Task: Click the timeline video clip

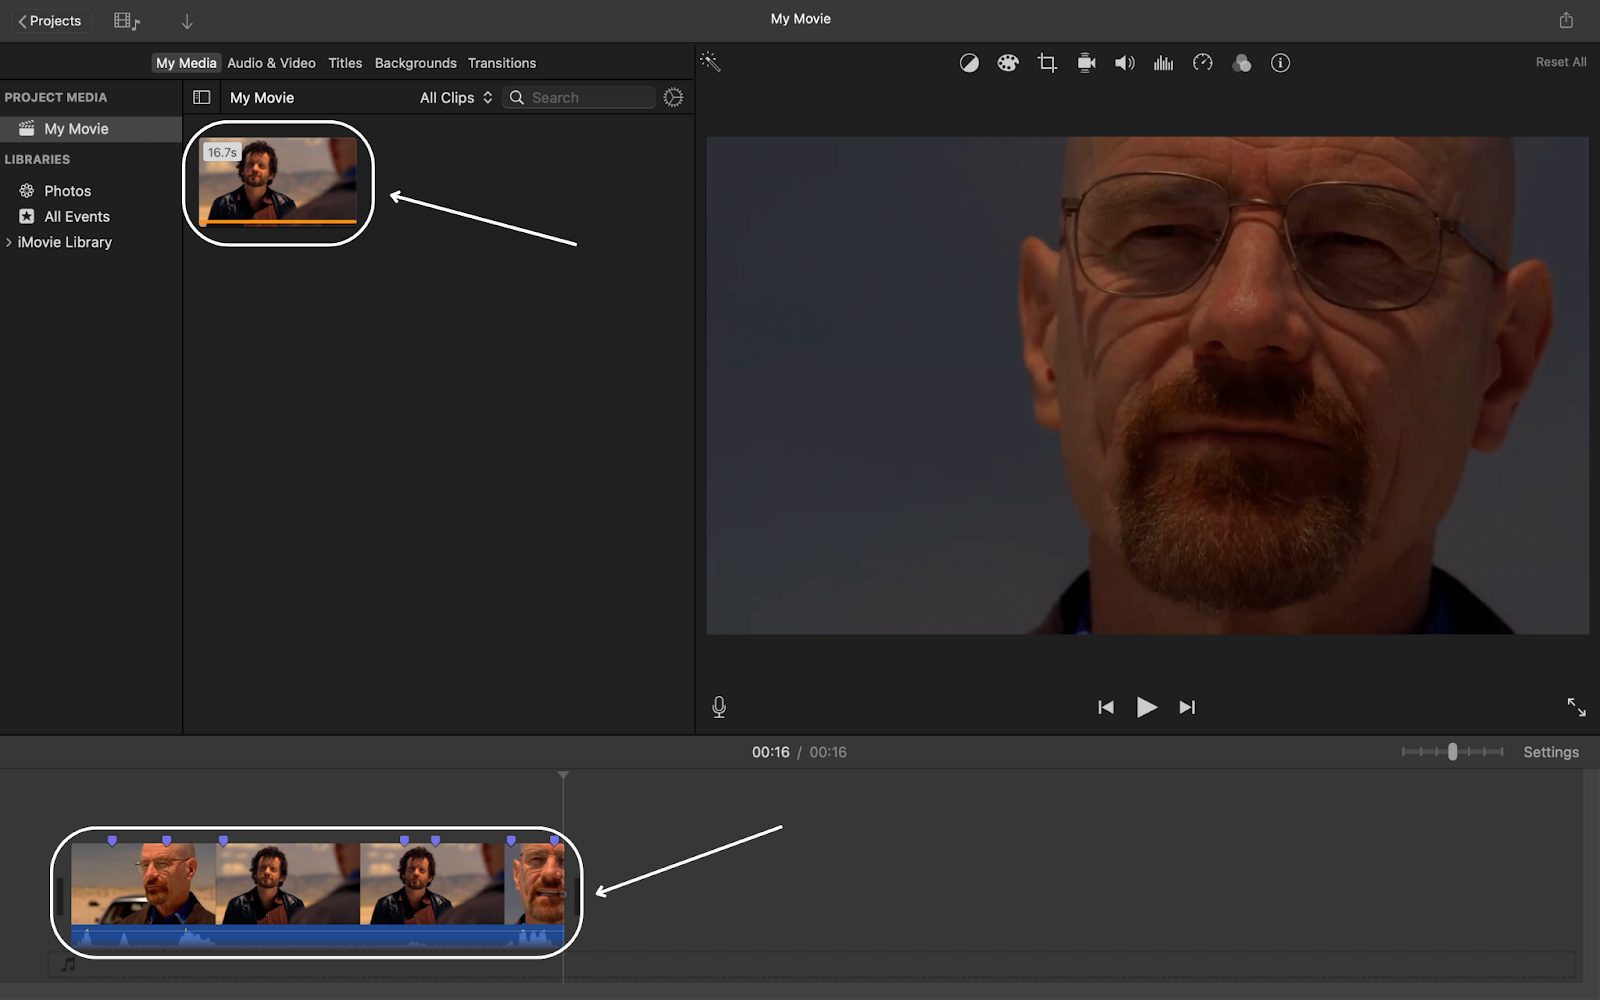Action: coord(317,884)
